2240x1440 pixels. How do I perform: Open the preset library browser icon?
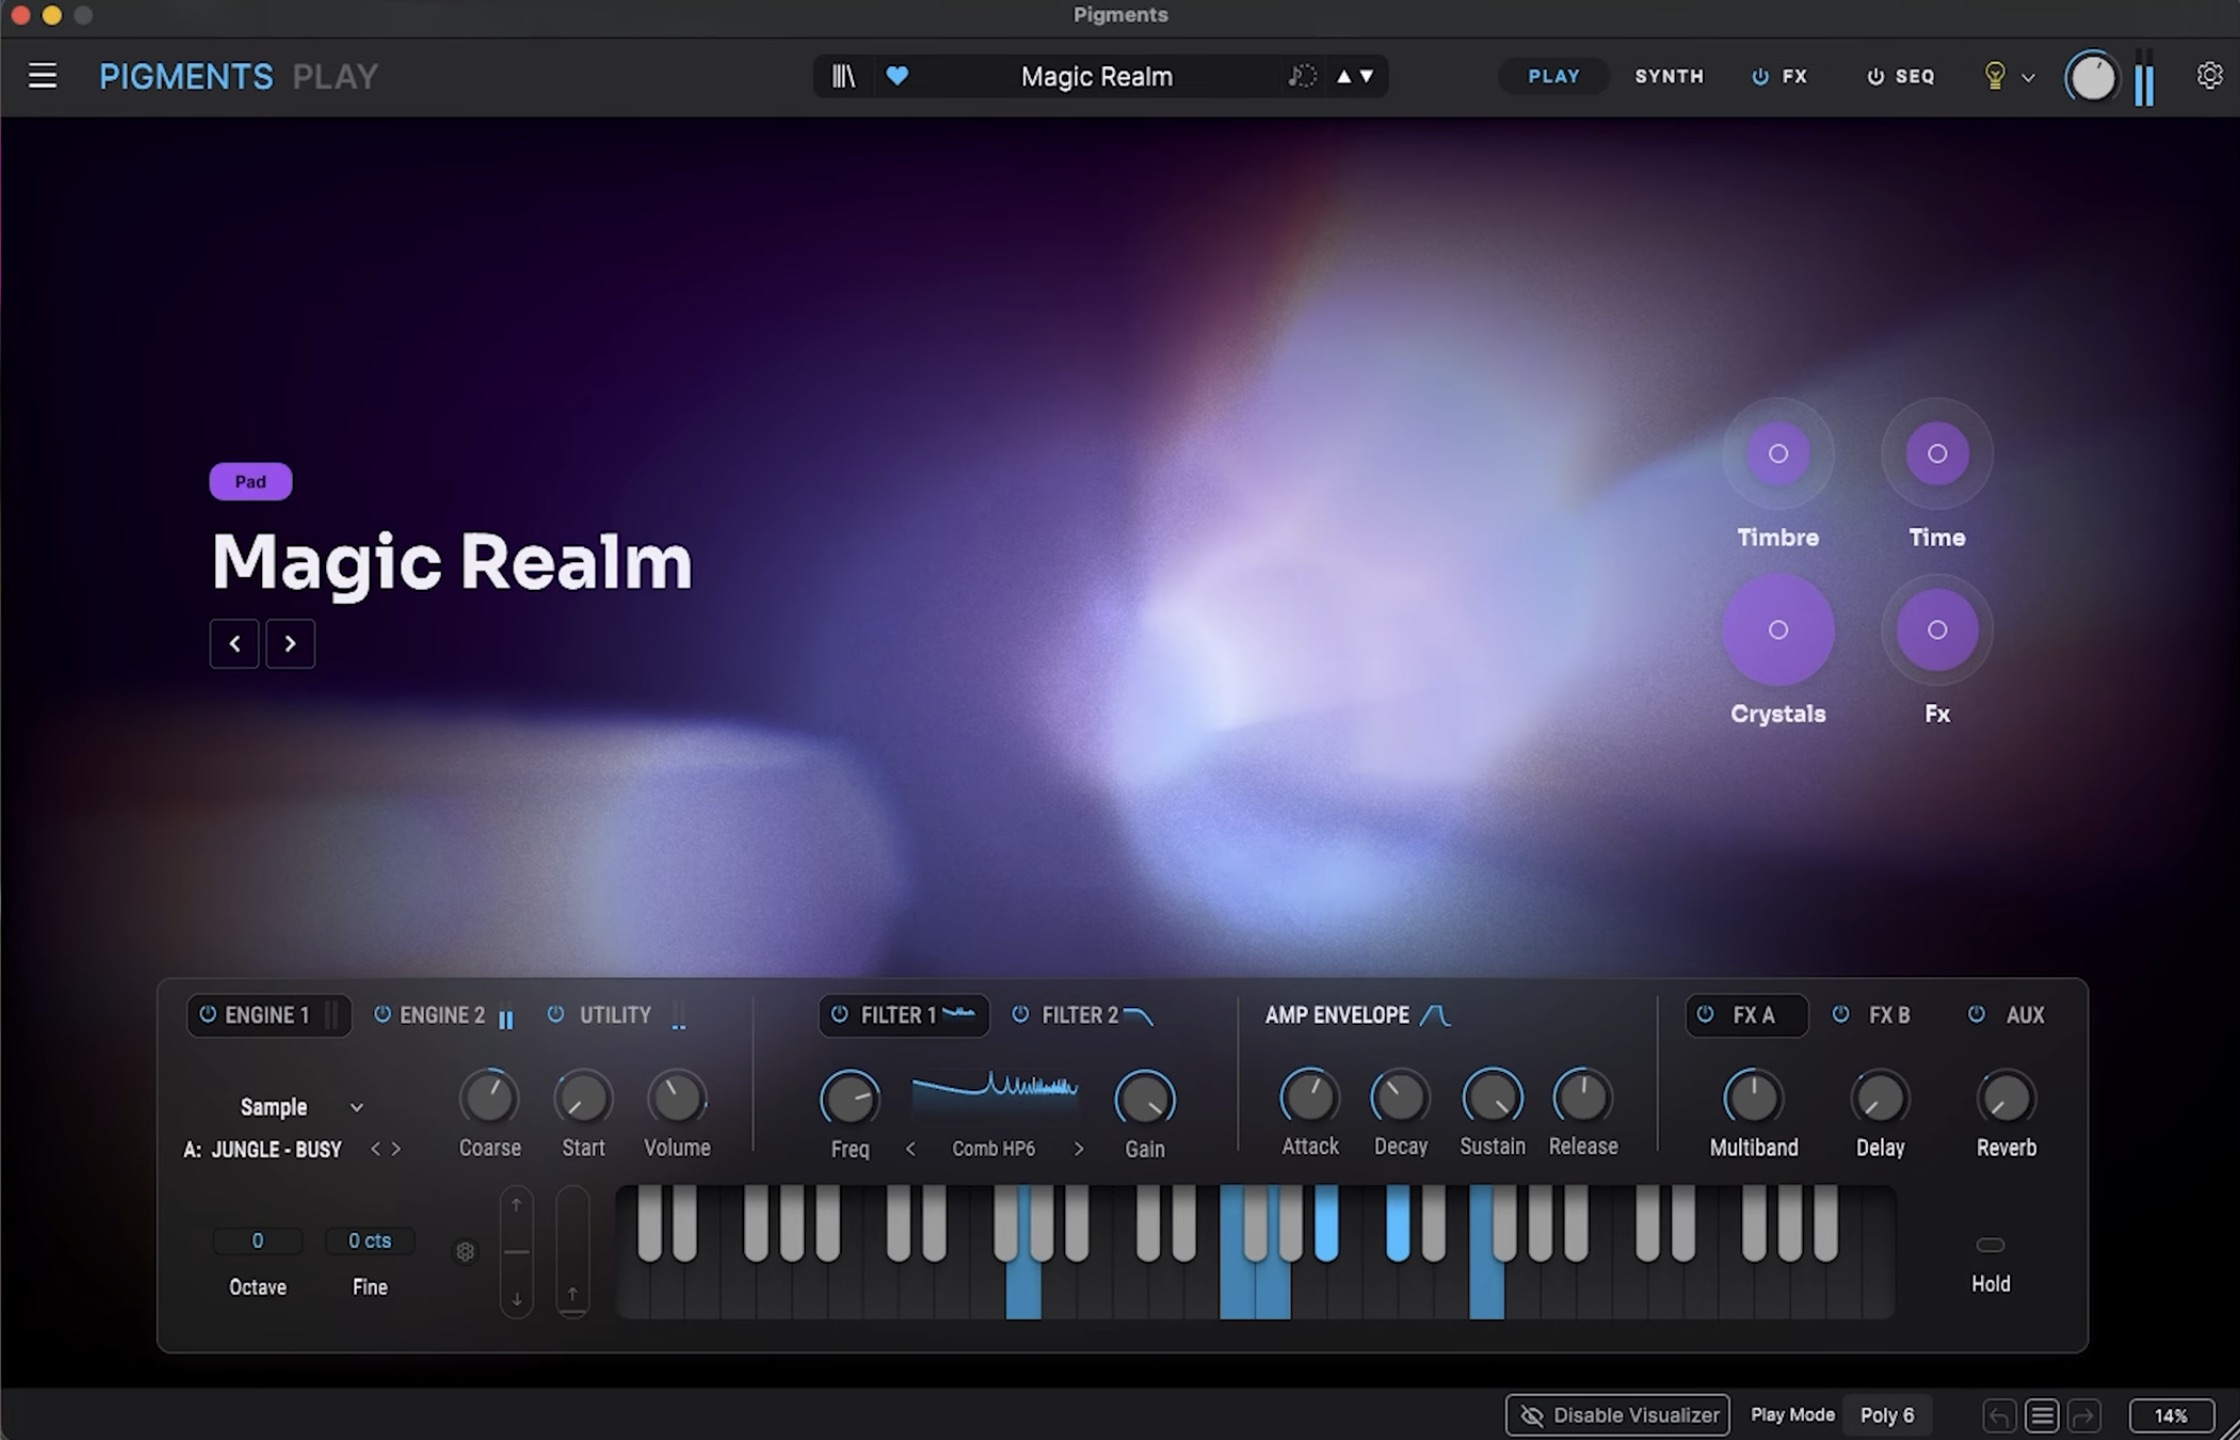click(843, 76)
